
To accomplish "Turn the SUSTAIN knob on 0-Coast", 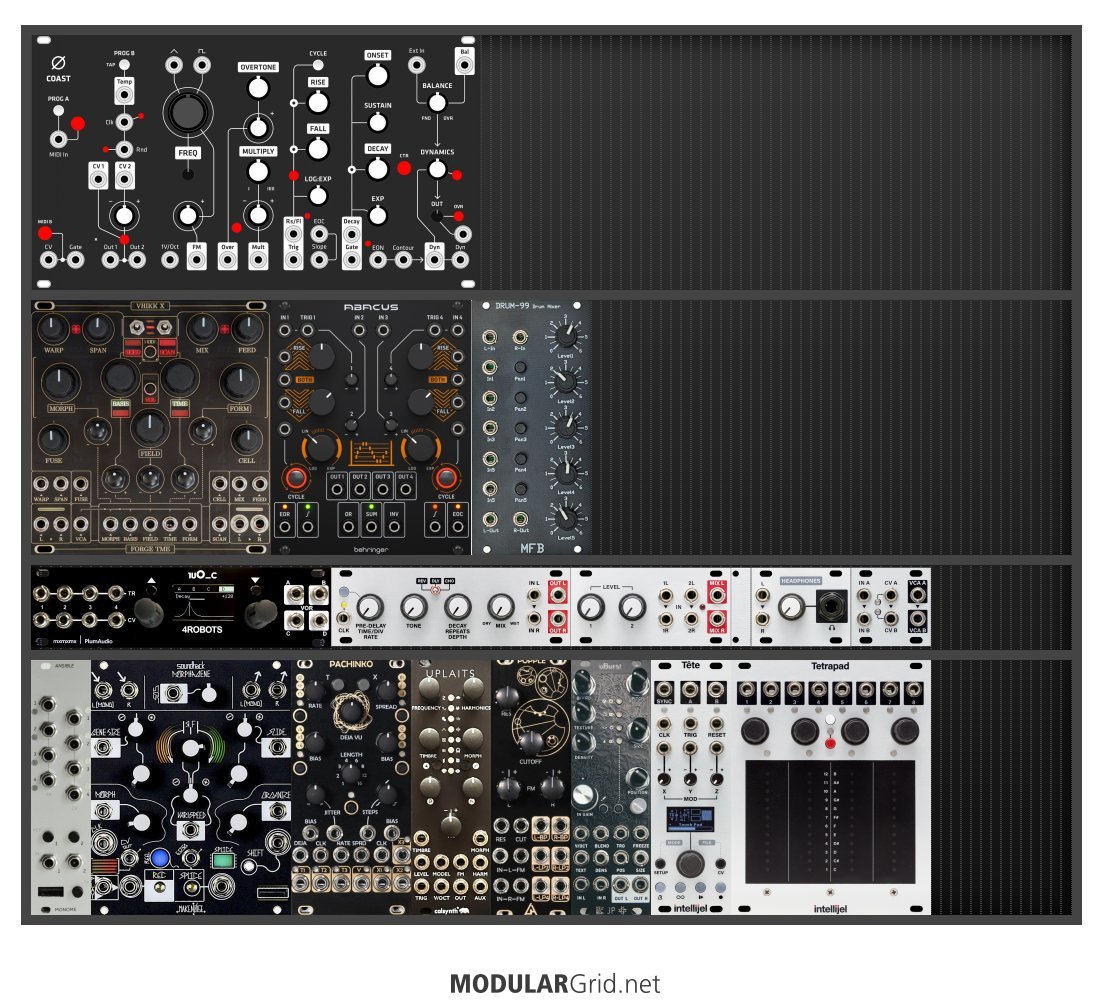I will click(377, 123).
